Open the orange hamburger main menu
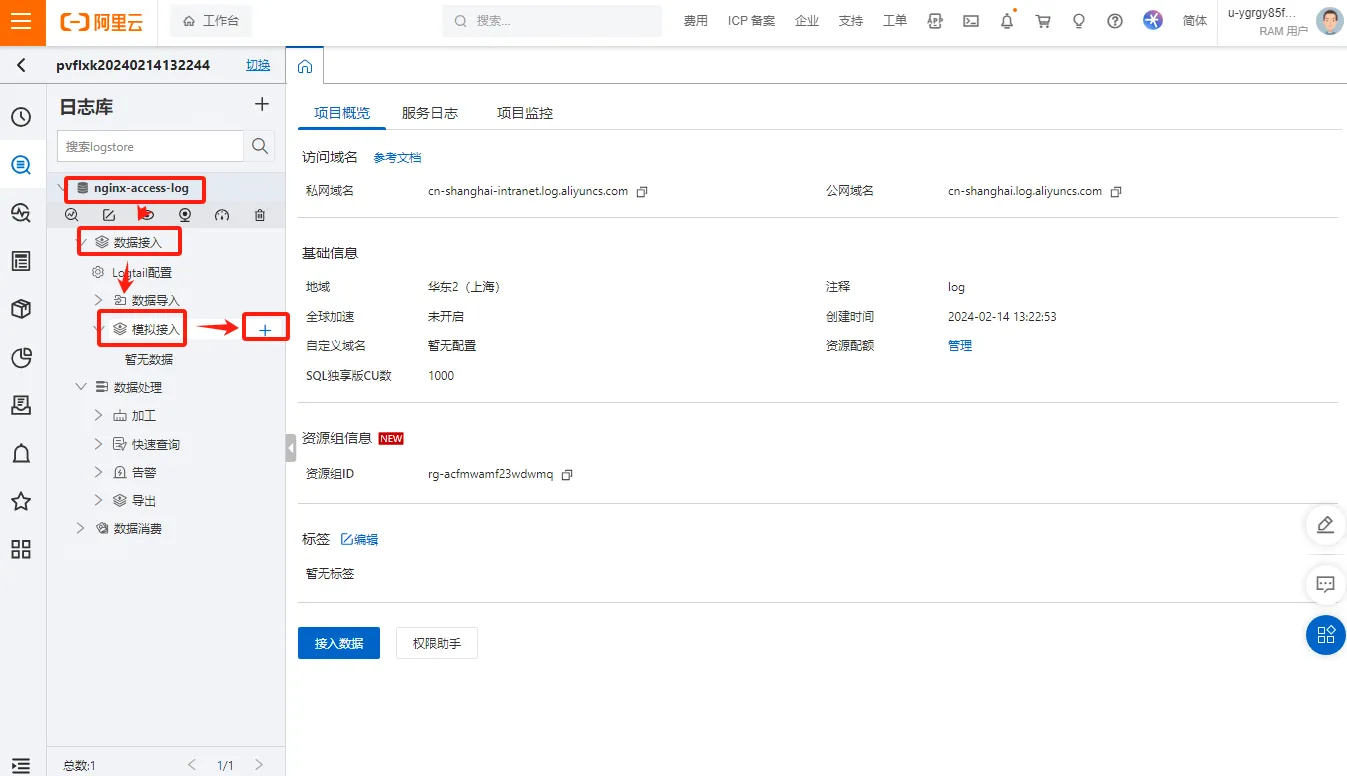 (22, 22)
